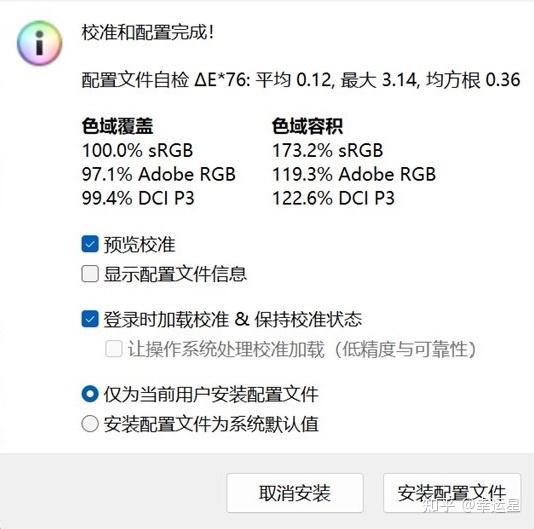Image resolution: width=534 pixels, height=529 pixels.
Task: Click the 校准和配置完成! heading text
Action: point(148,33)
